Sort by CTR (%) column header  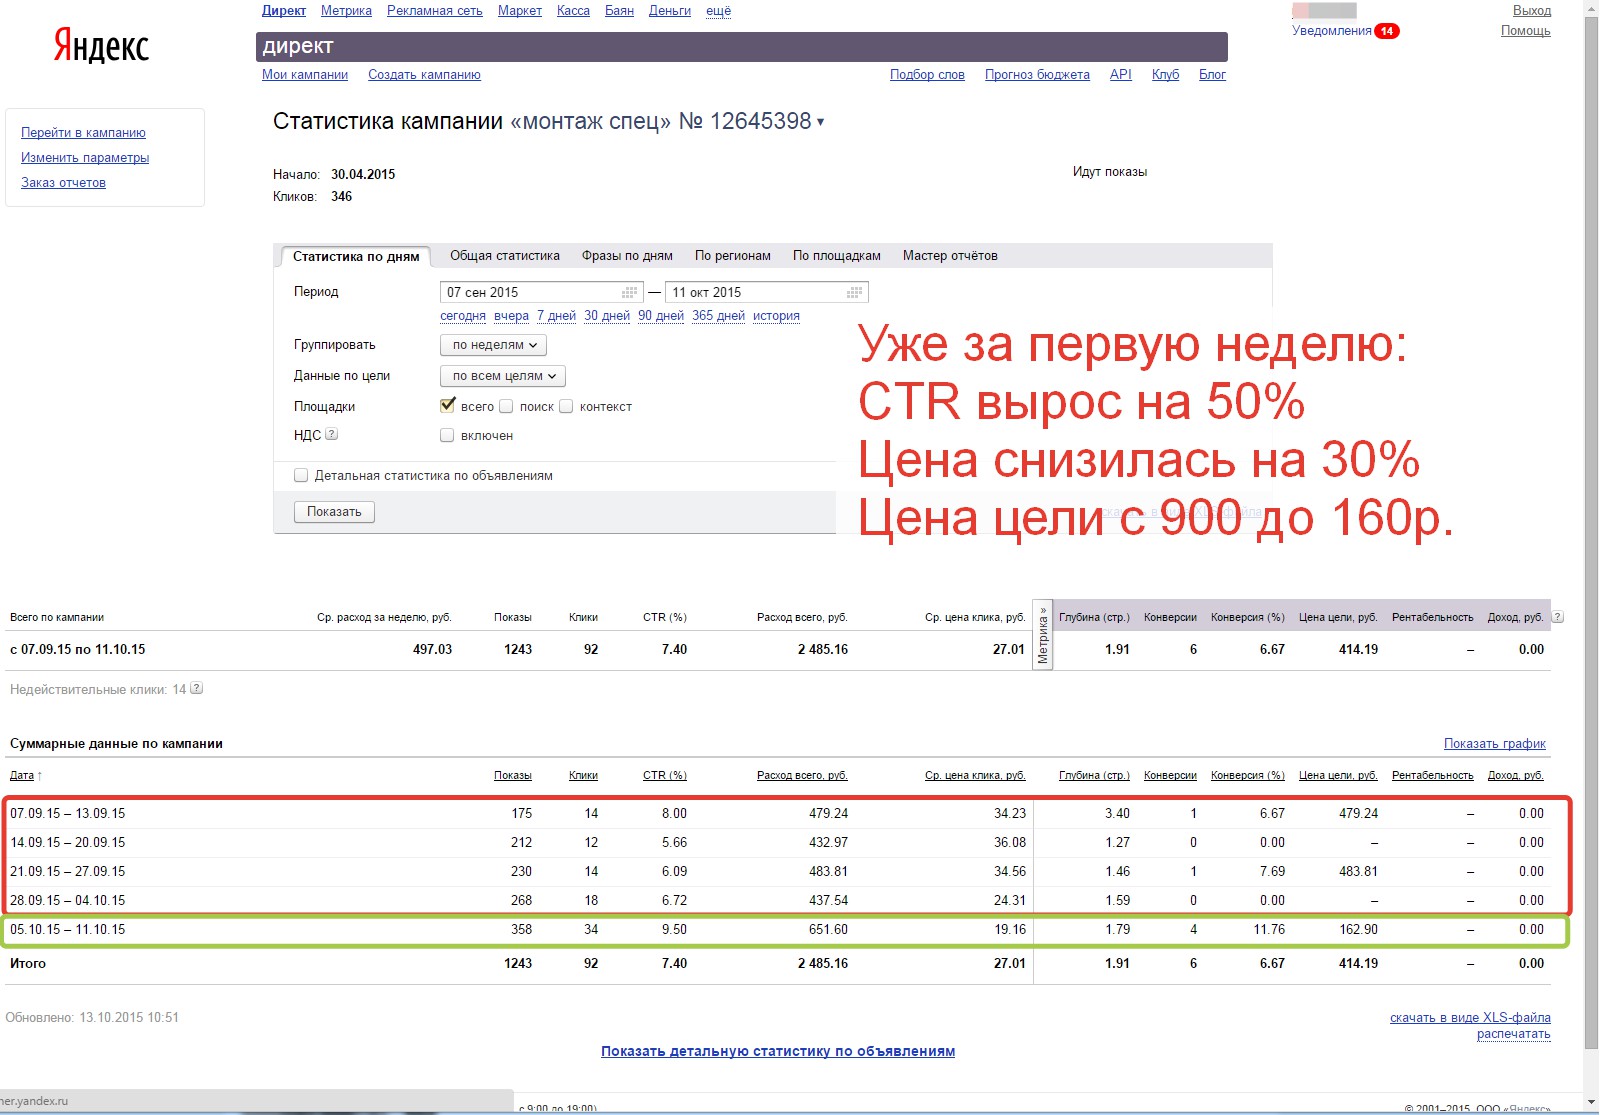click(x=665, y=775)
